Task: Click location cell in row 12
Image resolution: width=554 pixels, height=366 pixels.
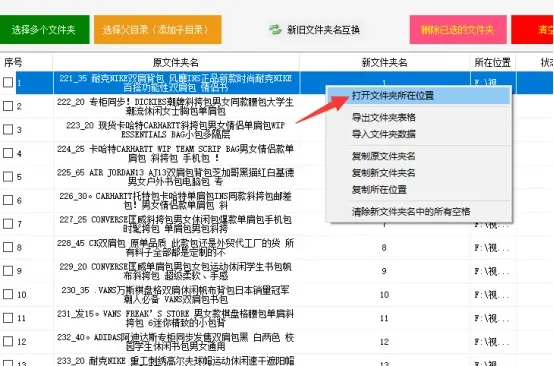Action: (x=493, y=342)
